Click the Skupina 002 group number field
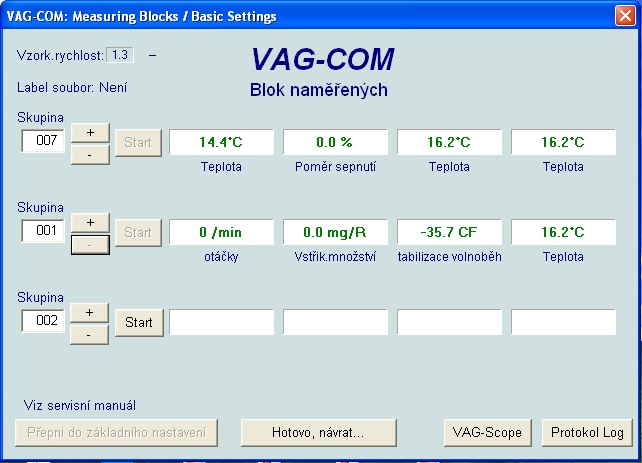Screen dimensions: 642x463 [x=43, y=321]
